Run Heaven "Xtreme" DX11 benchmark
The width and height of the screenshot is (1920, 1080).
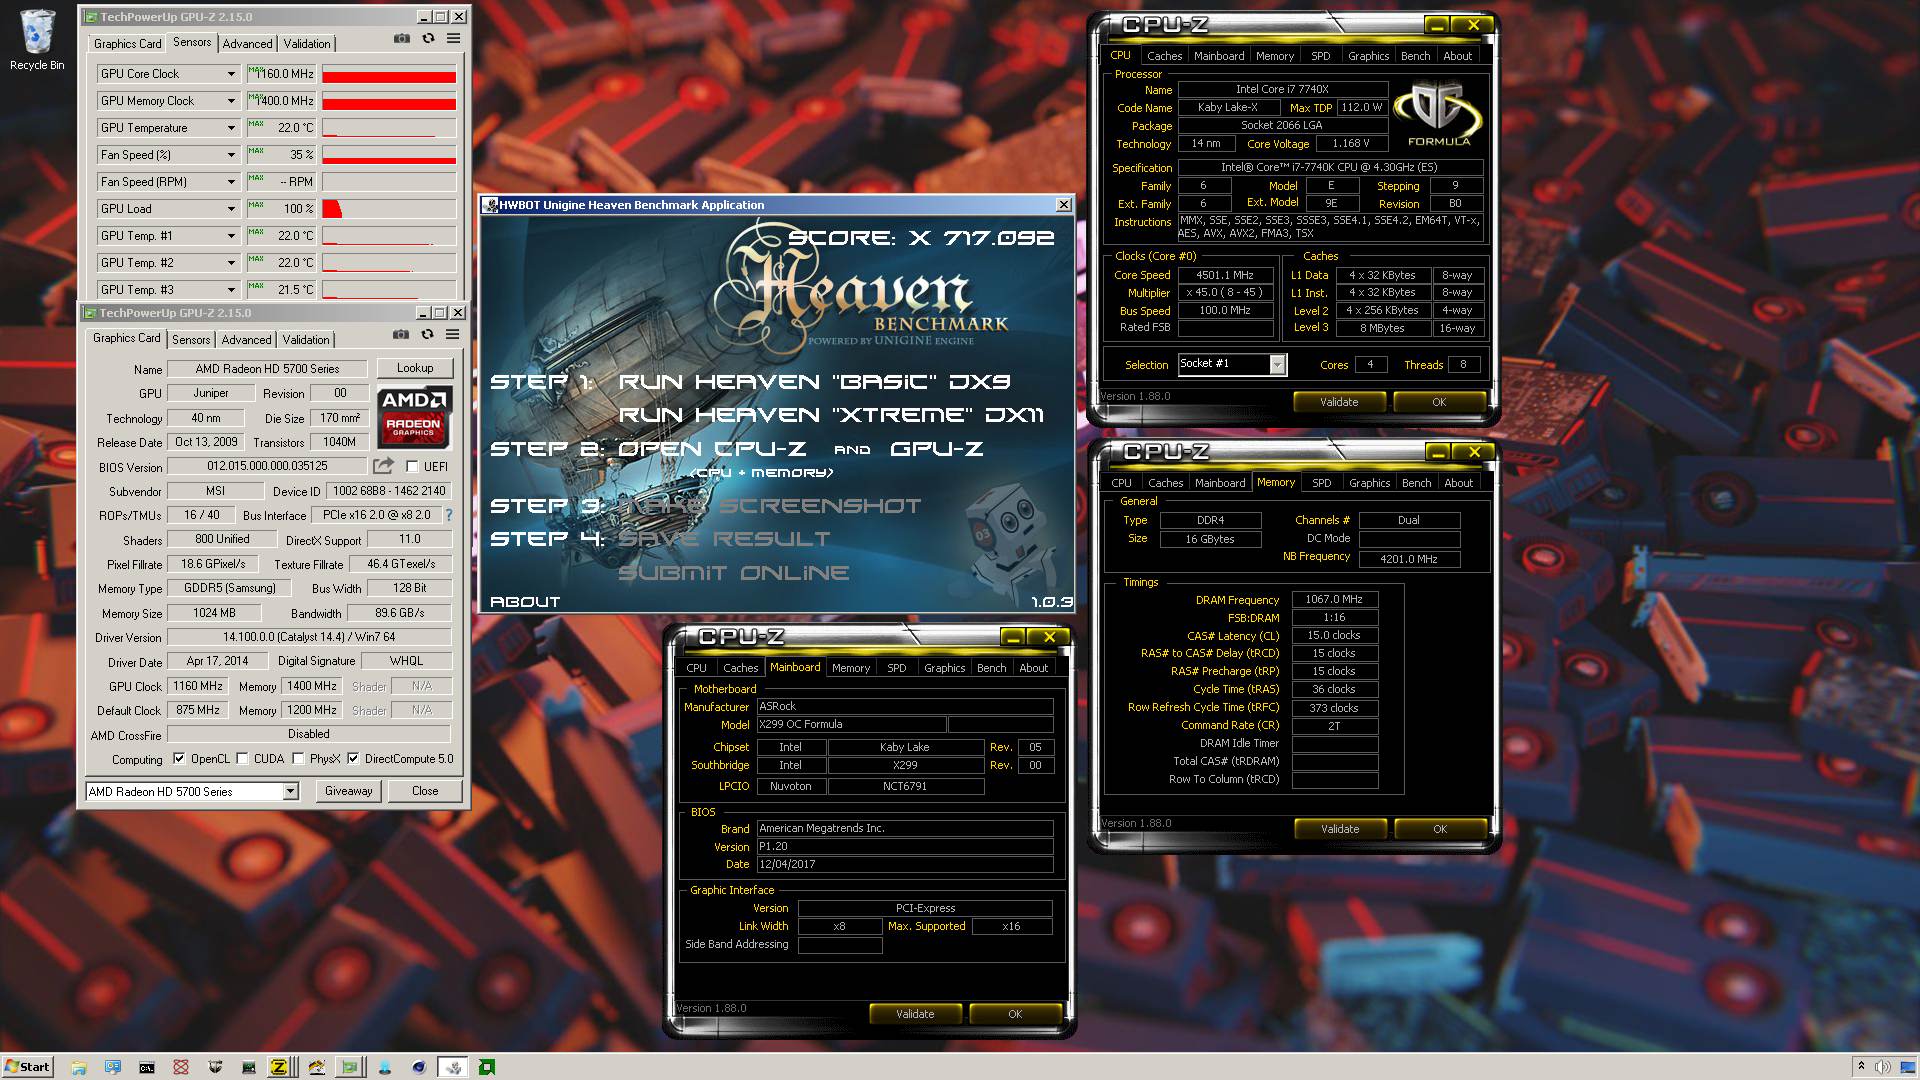click(x=831, y=415)
